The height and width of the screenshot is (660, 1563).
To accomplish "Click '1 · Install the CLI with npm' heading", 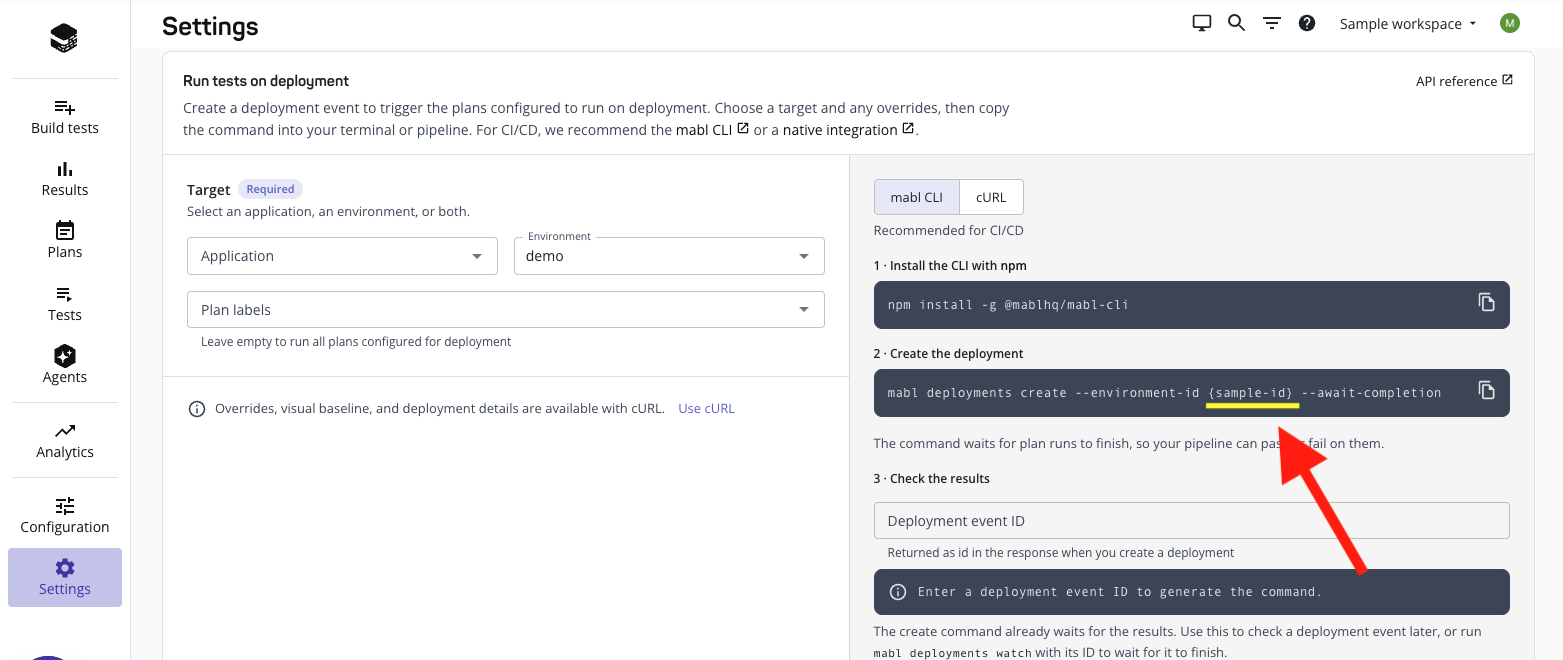I will pos(950,266).
